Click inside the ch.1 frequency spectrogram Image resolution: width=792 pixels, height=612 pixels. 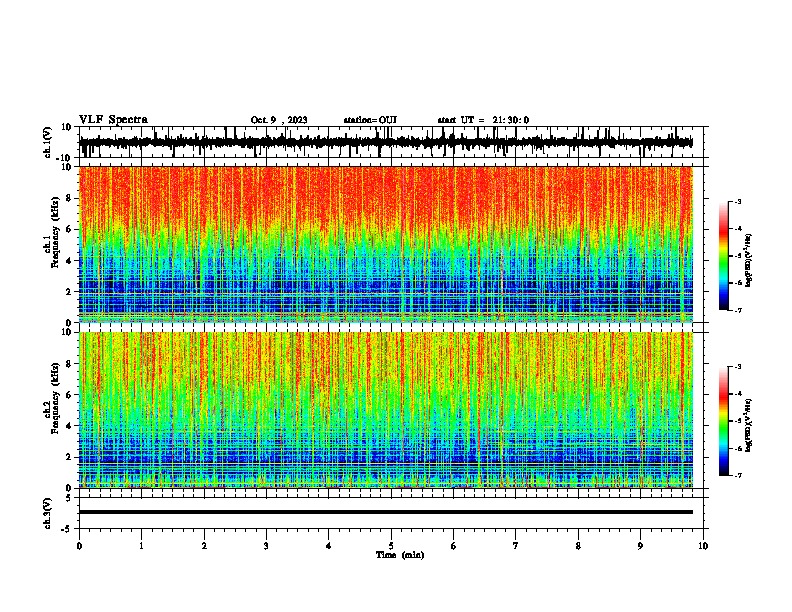(386, 244)
